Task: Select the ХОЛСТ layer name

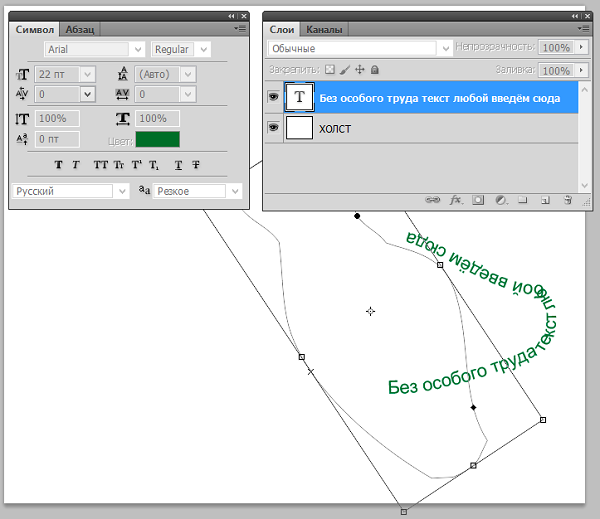Action: 335,129
